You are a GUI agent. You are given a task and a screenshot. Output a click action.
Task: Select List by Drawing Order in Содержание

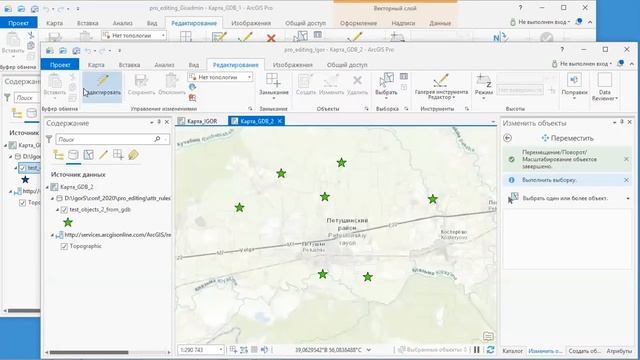58,155
